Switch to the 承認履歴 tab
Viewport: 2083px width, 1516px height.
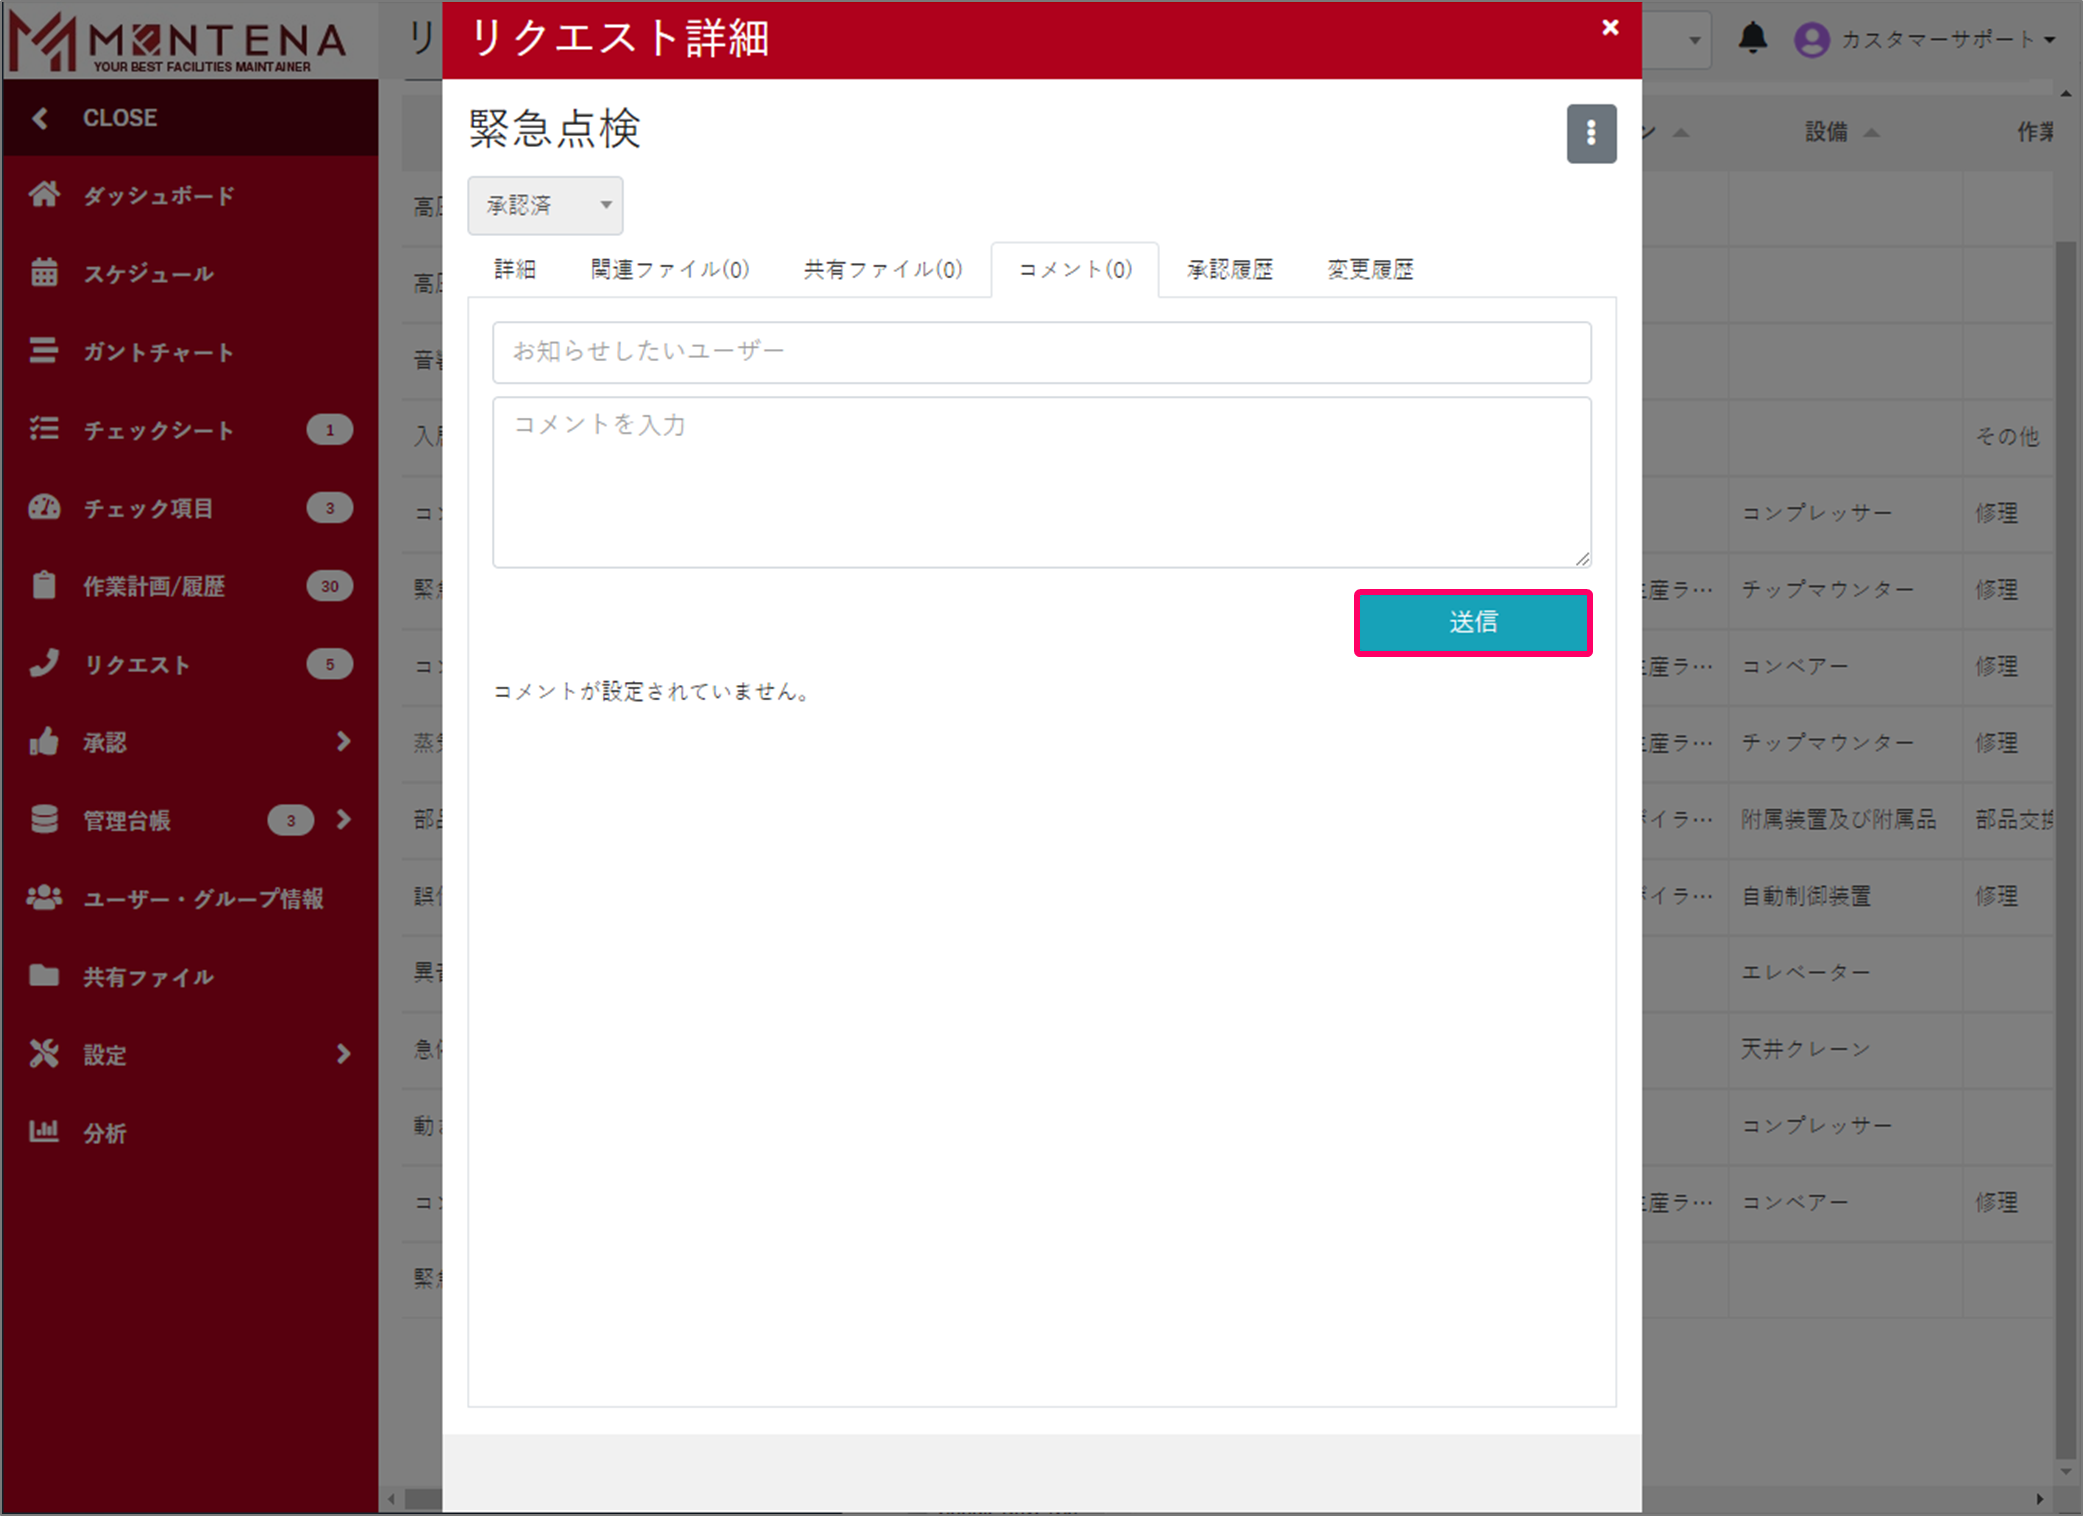(x=1229, y=269)
